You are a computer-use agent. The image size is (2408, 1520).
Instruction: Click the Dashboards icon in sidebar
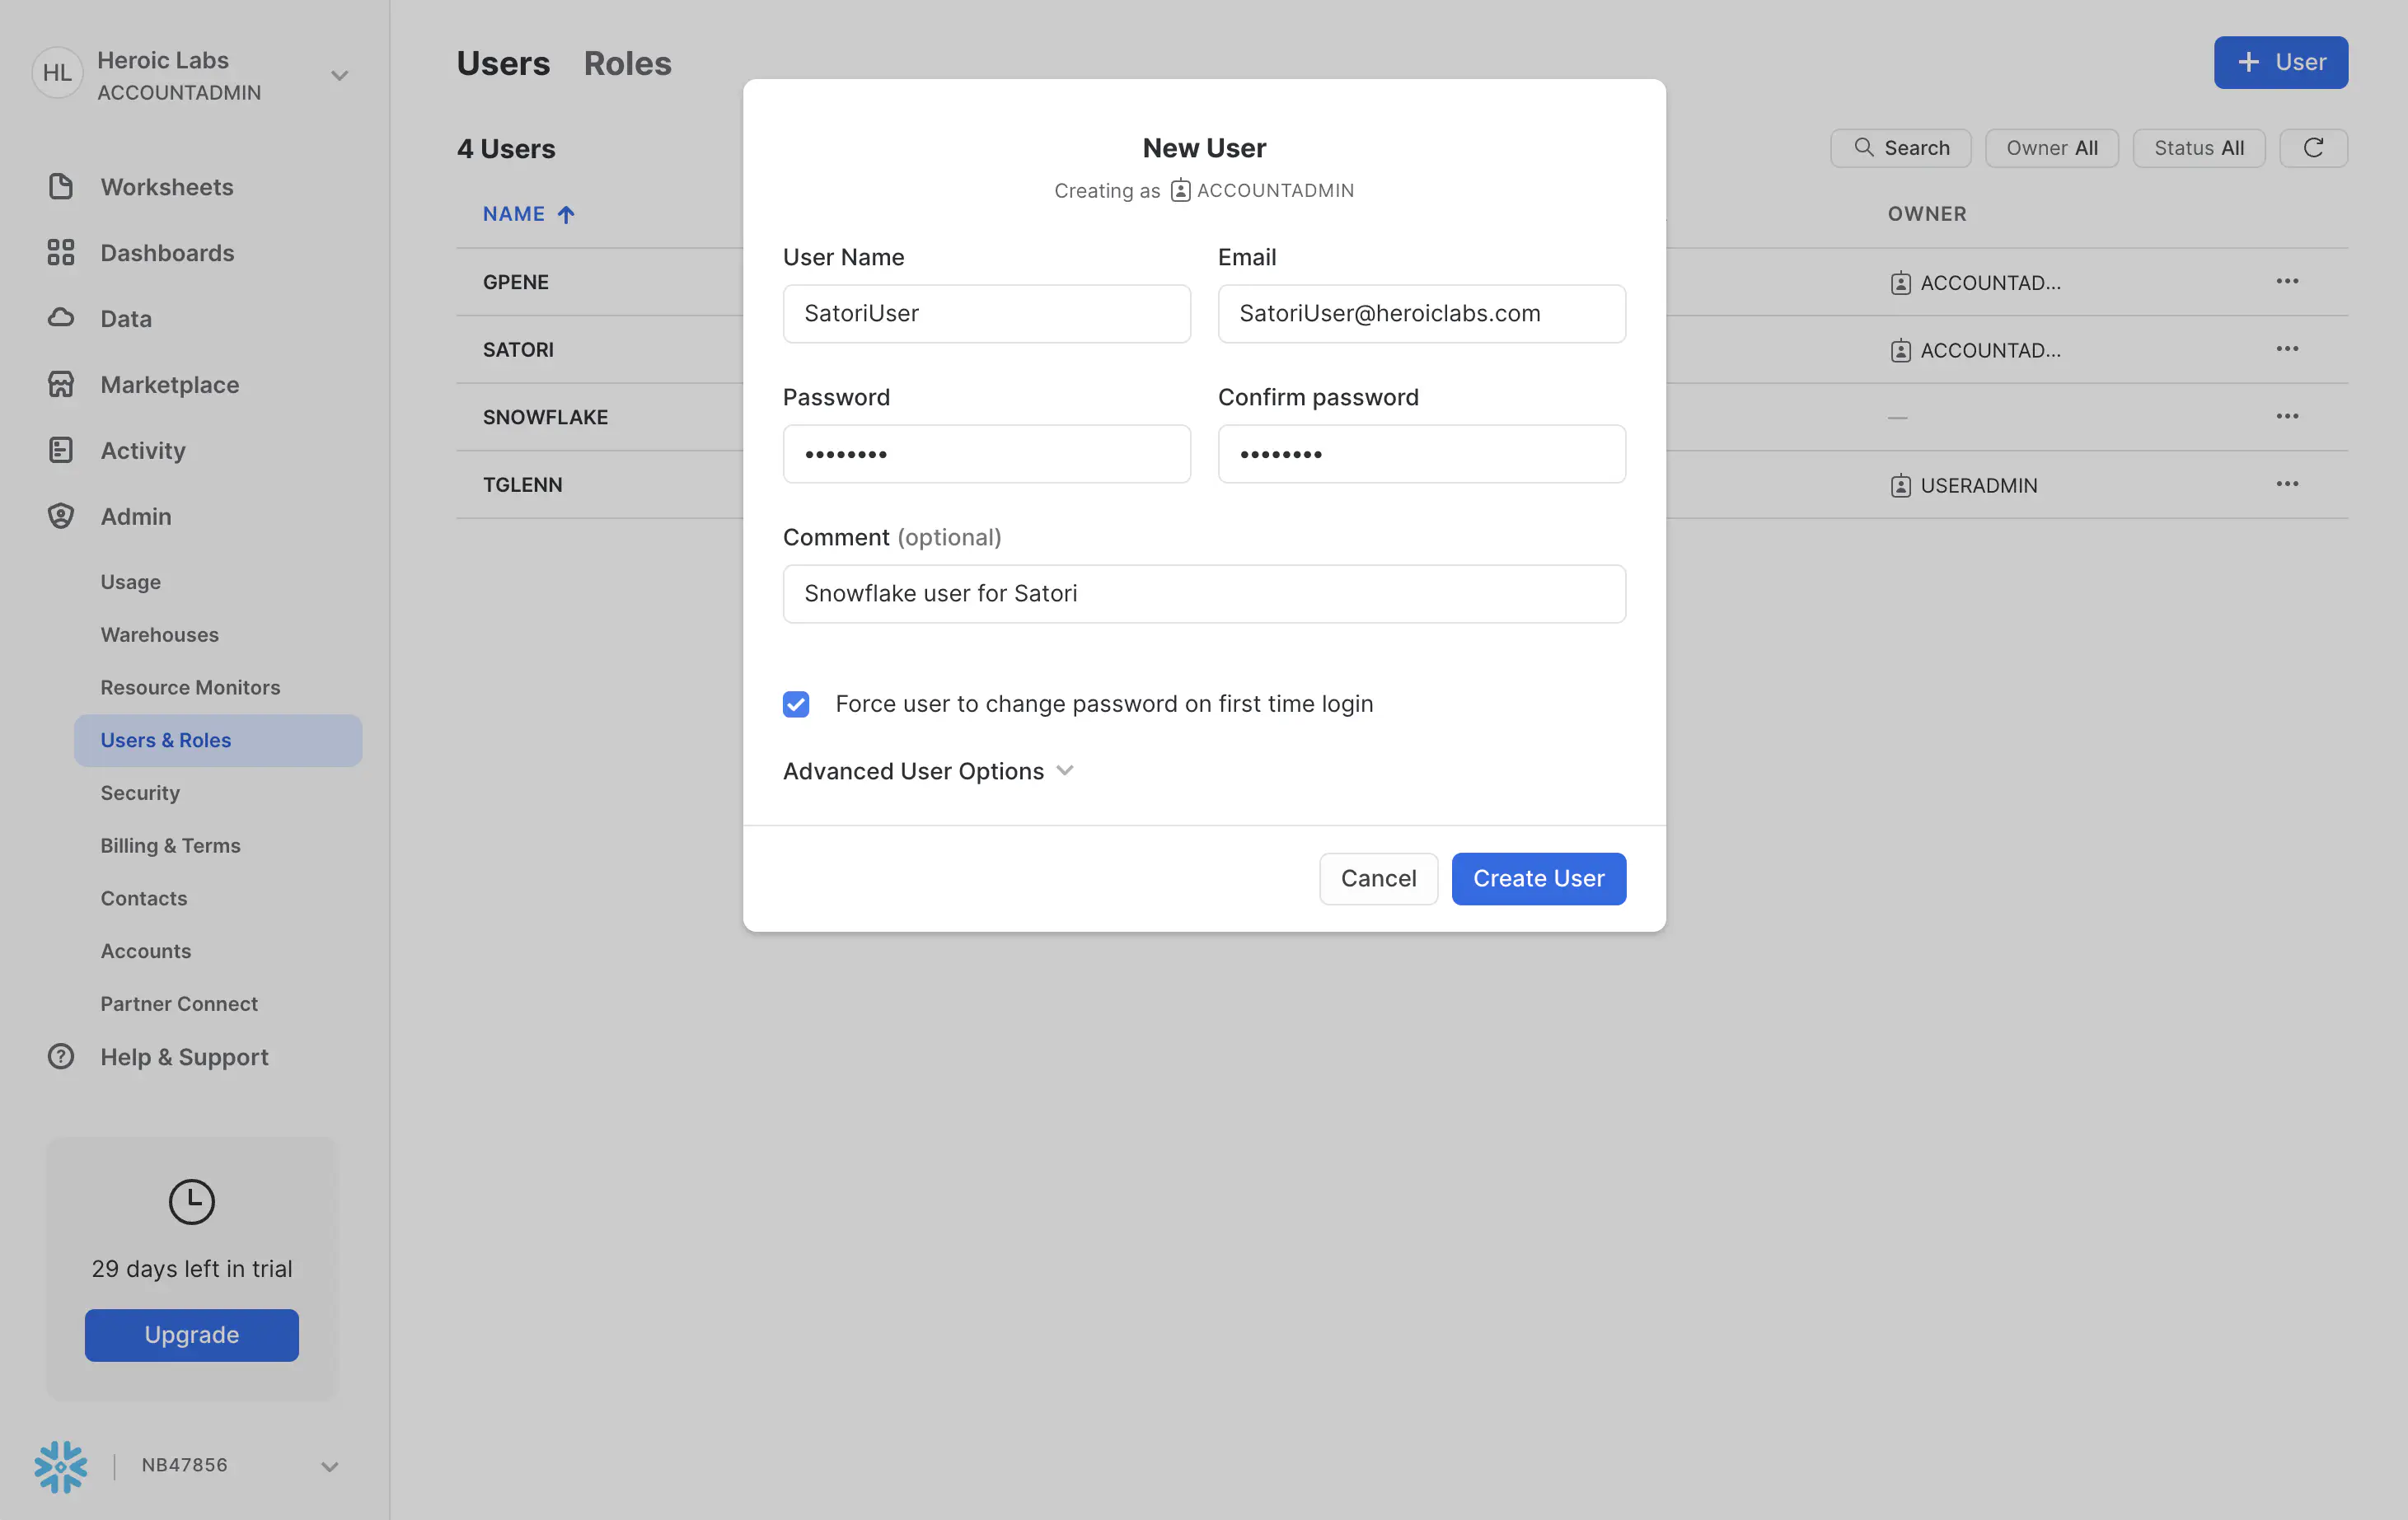pos(59,252)
